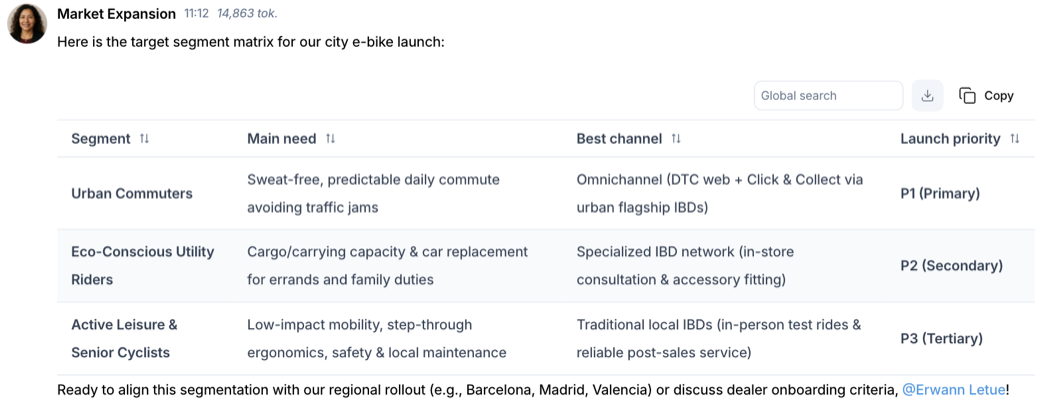The image size is (1040, 406).
Task: Click the Specialized IBD network cell
Action: point(685,265)
